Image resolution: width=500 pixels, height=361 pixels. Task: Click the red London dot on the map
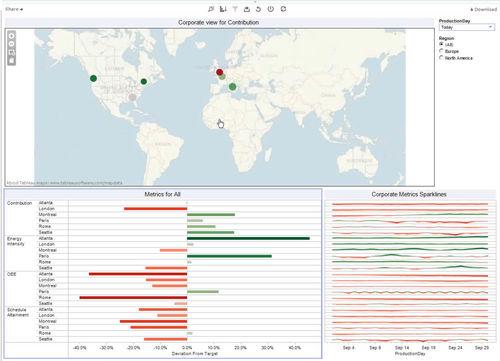point(219,72)
